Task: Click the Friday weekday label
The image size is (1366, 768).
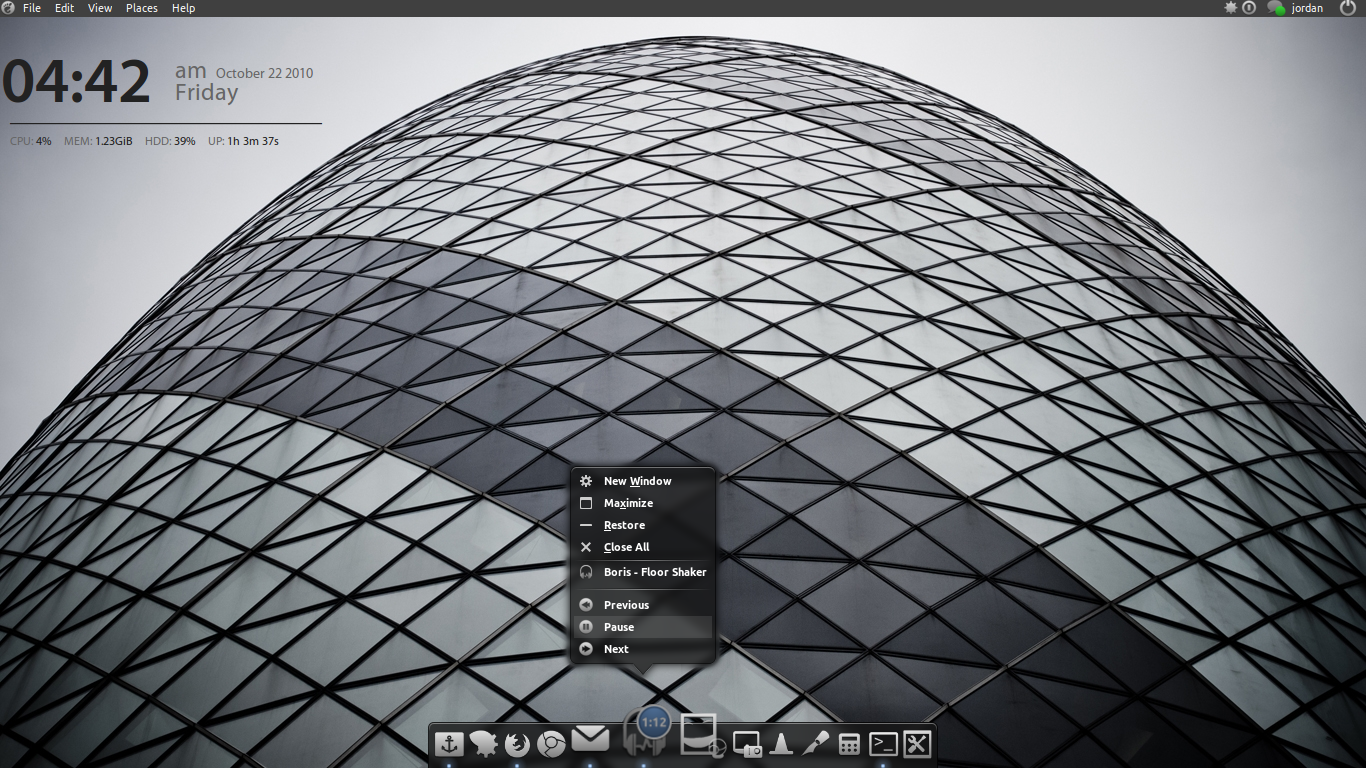Action: tap(206, 93)
